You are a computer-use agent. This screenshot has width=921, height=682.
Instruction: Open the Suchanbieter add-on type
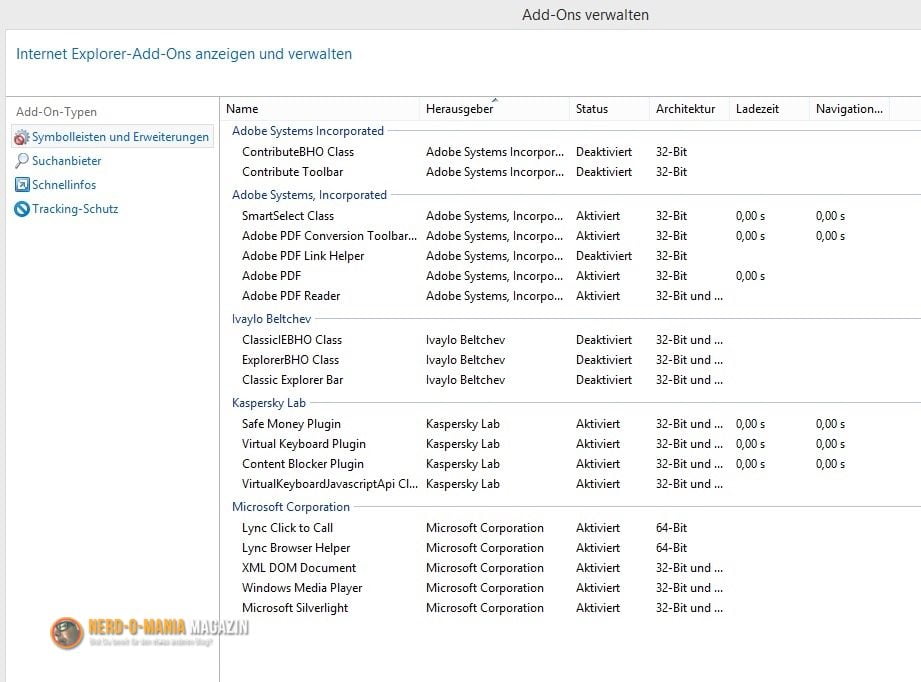tap(66, 160)
